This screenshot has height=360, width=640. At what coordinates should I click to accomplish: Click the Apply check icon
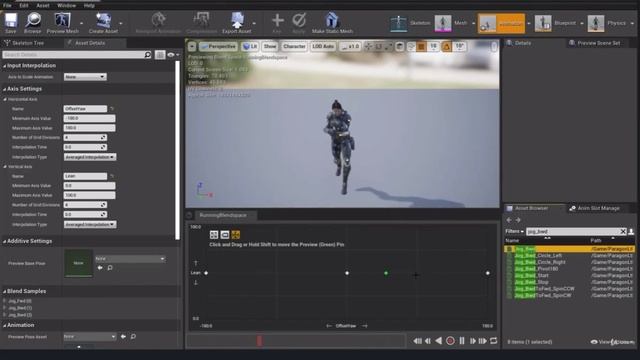299,22
